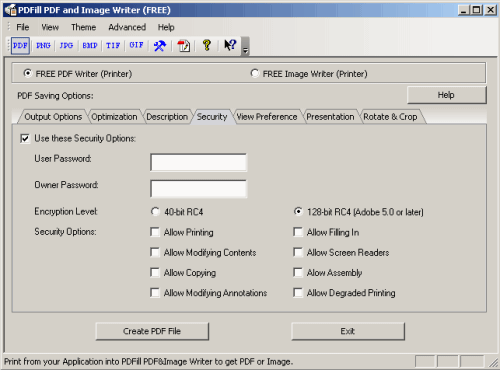Select the BMP output toolbar icon
Image resolution: width=500 pixels, height=370 pixels.
90,45
